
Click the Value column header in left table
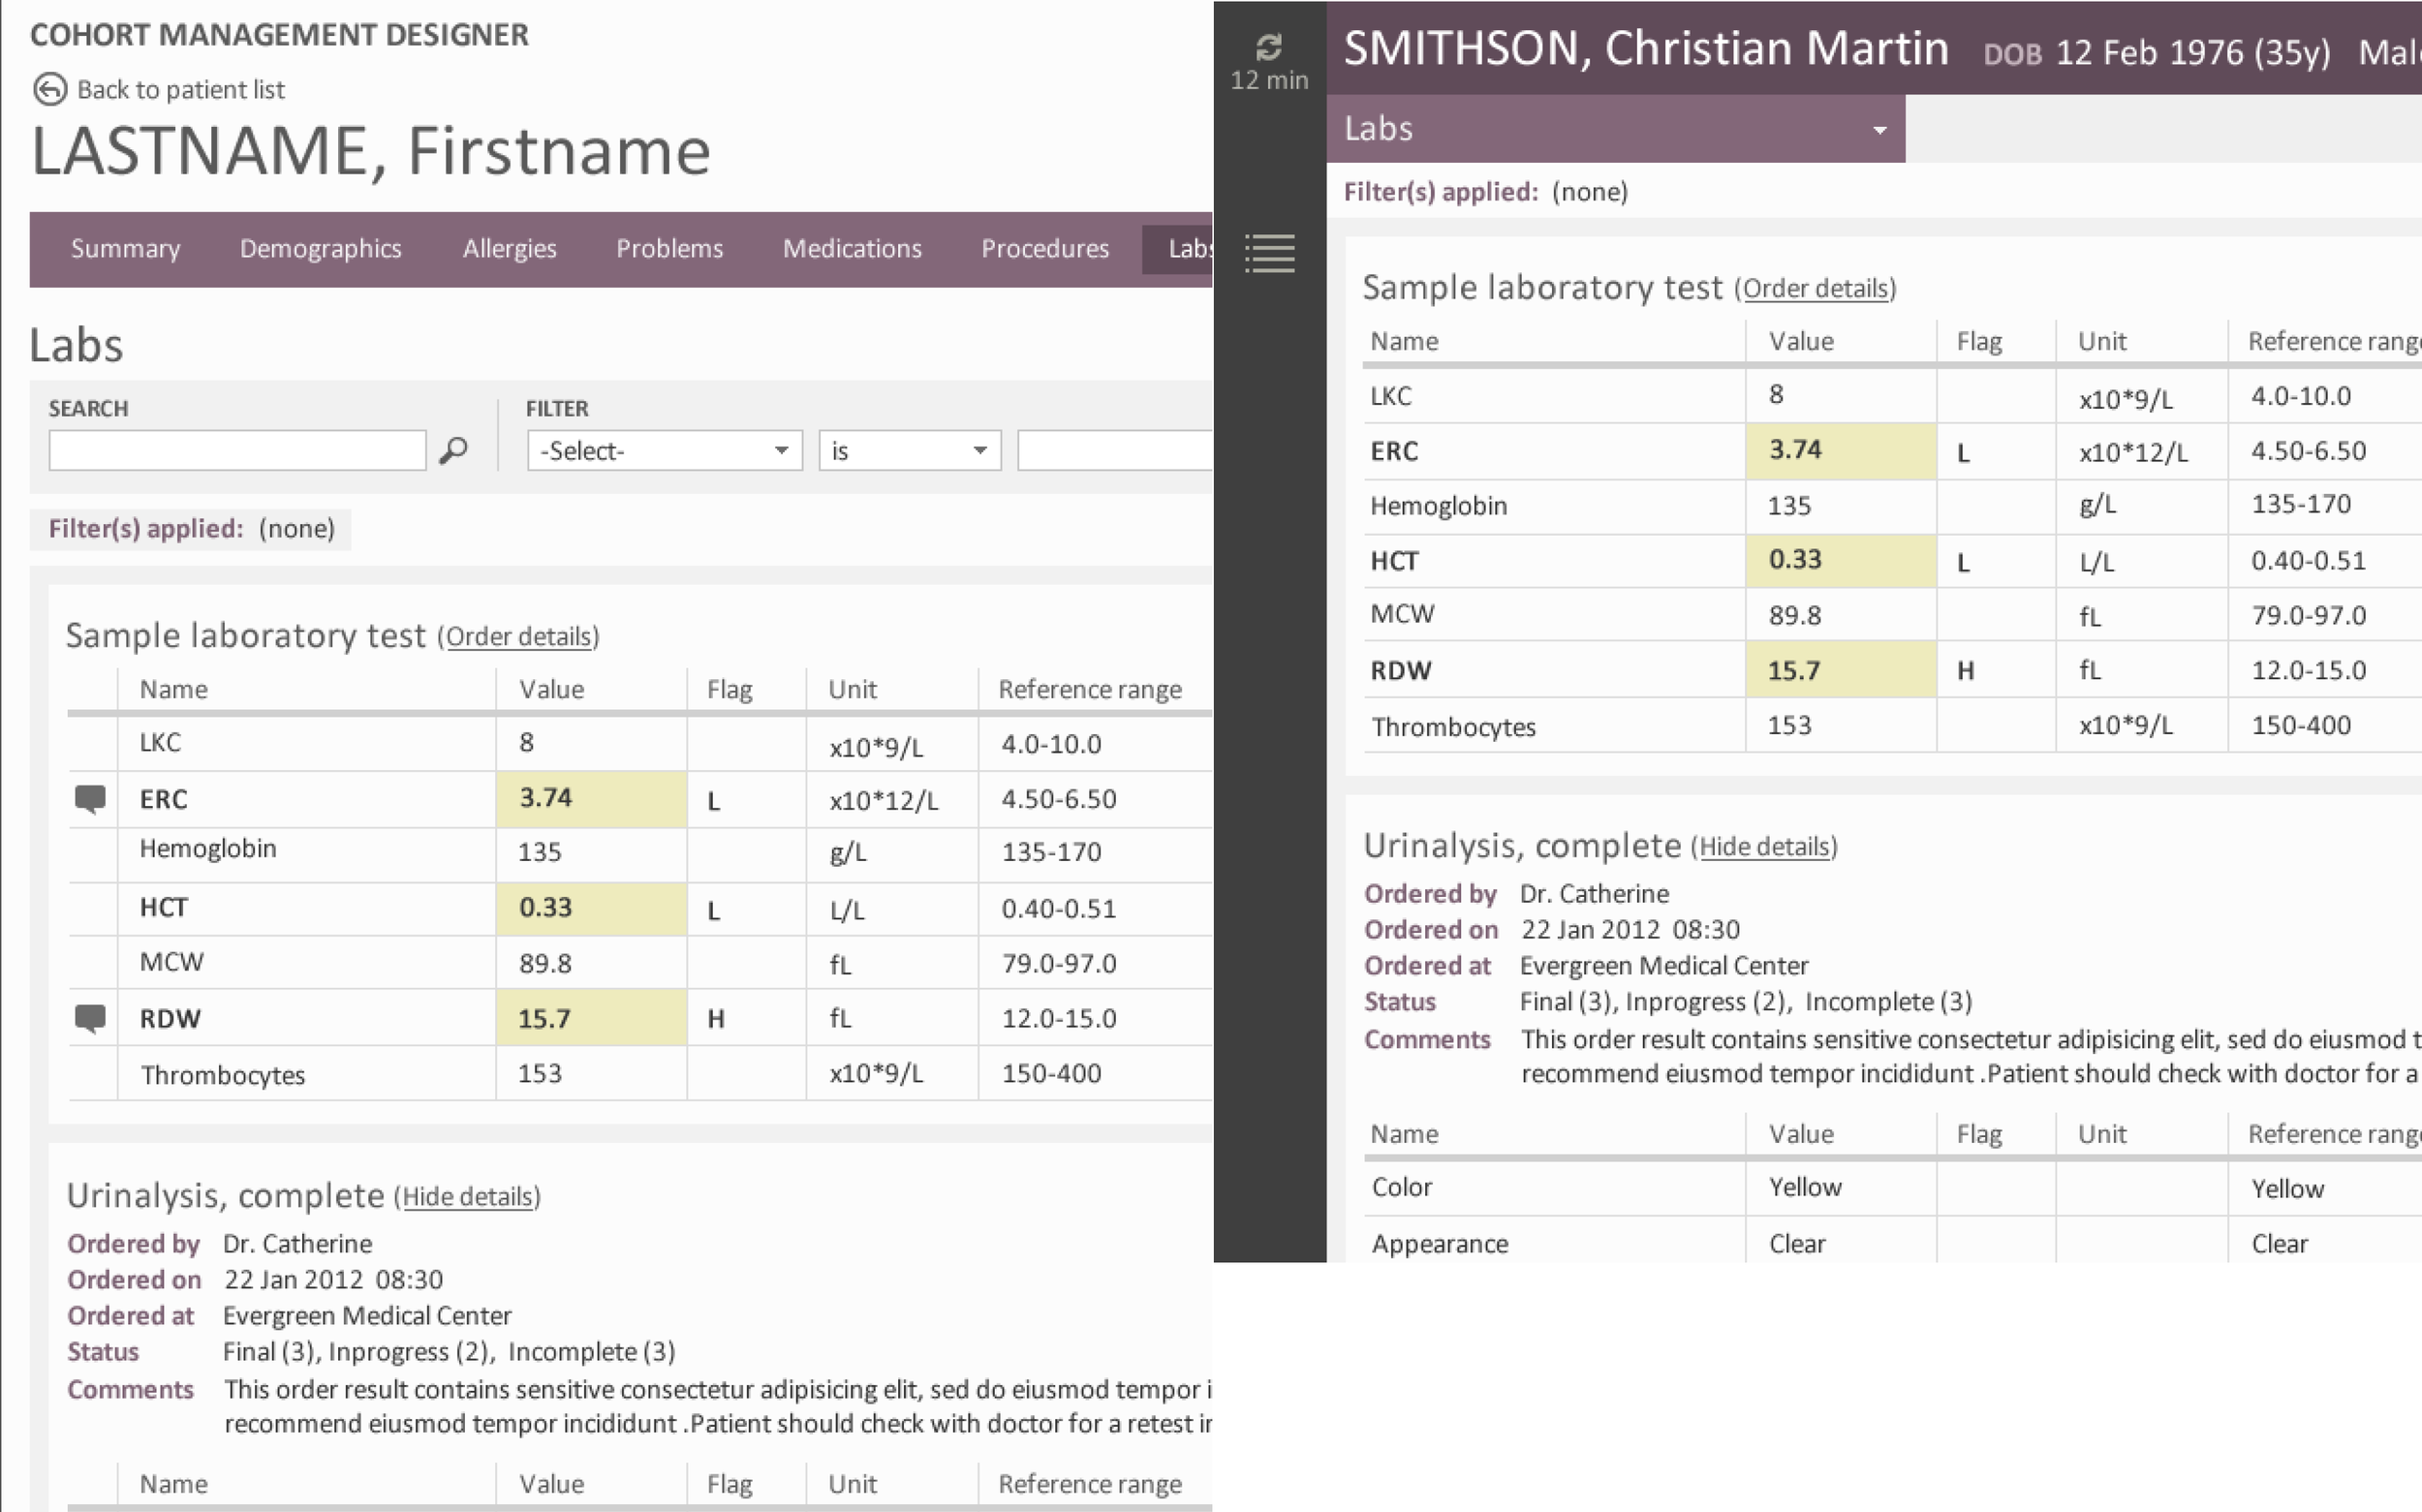552,690
